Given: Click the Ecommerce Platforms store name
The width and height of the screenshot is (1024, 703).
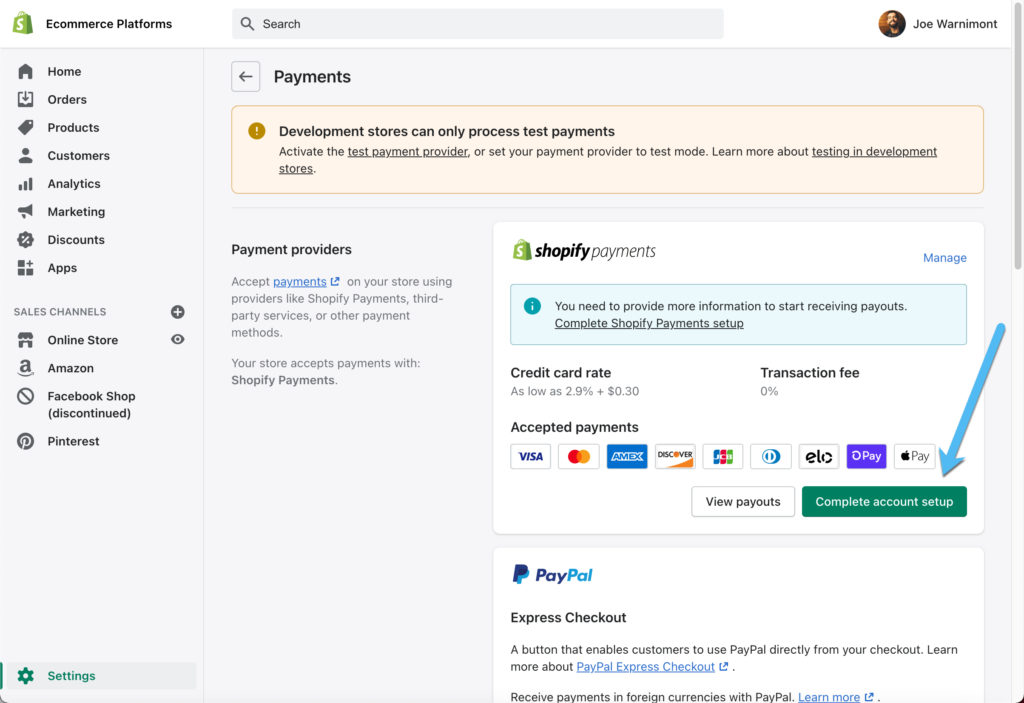Looking at the screenshot, I should [x=109, y=24].
